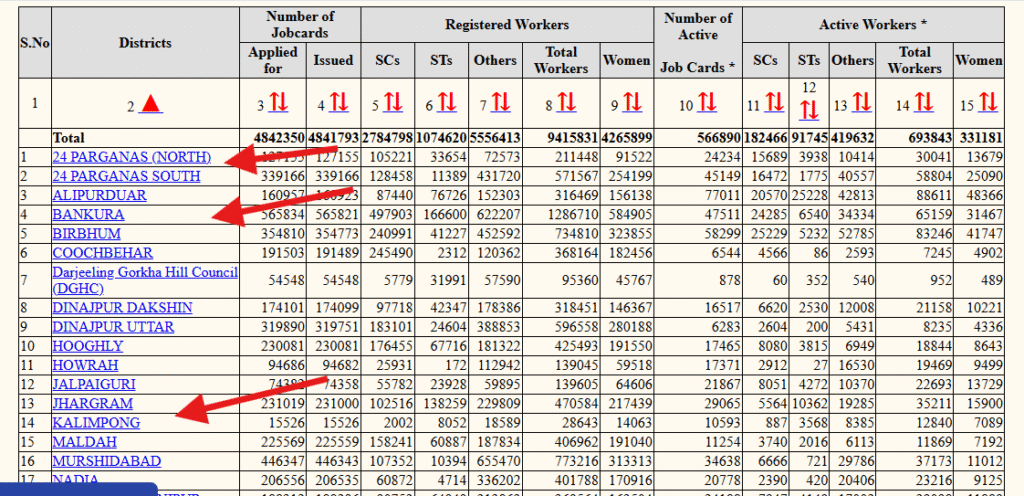Open the KALIMPONG district link
1024x496 pixels.
pyautogui.click(x=96, y=423)
